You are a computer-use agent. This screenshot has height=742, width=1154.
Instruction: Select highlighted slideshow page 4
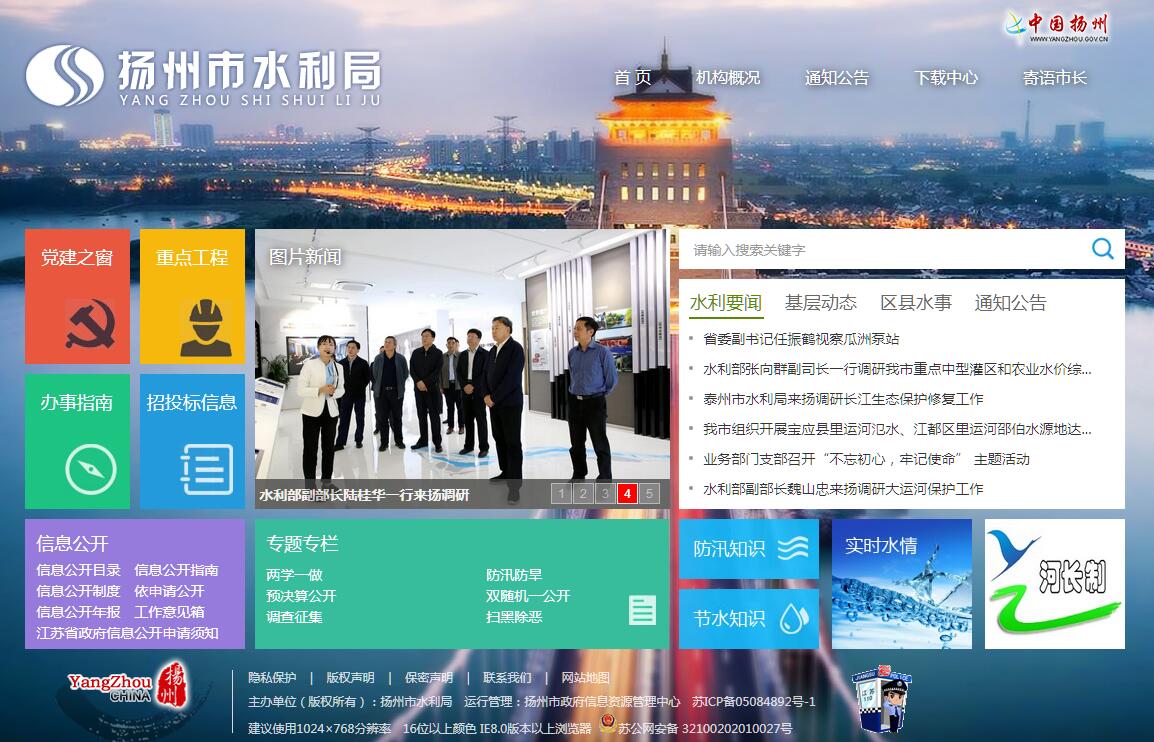click(627, 493)
